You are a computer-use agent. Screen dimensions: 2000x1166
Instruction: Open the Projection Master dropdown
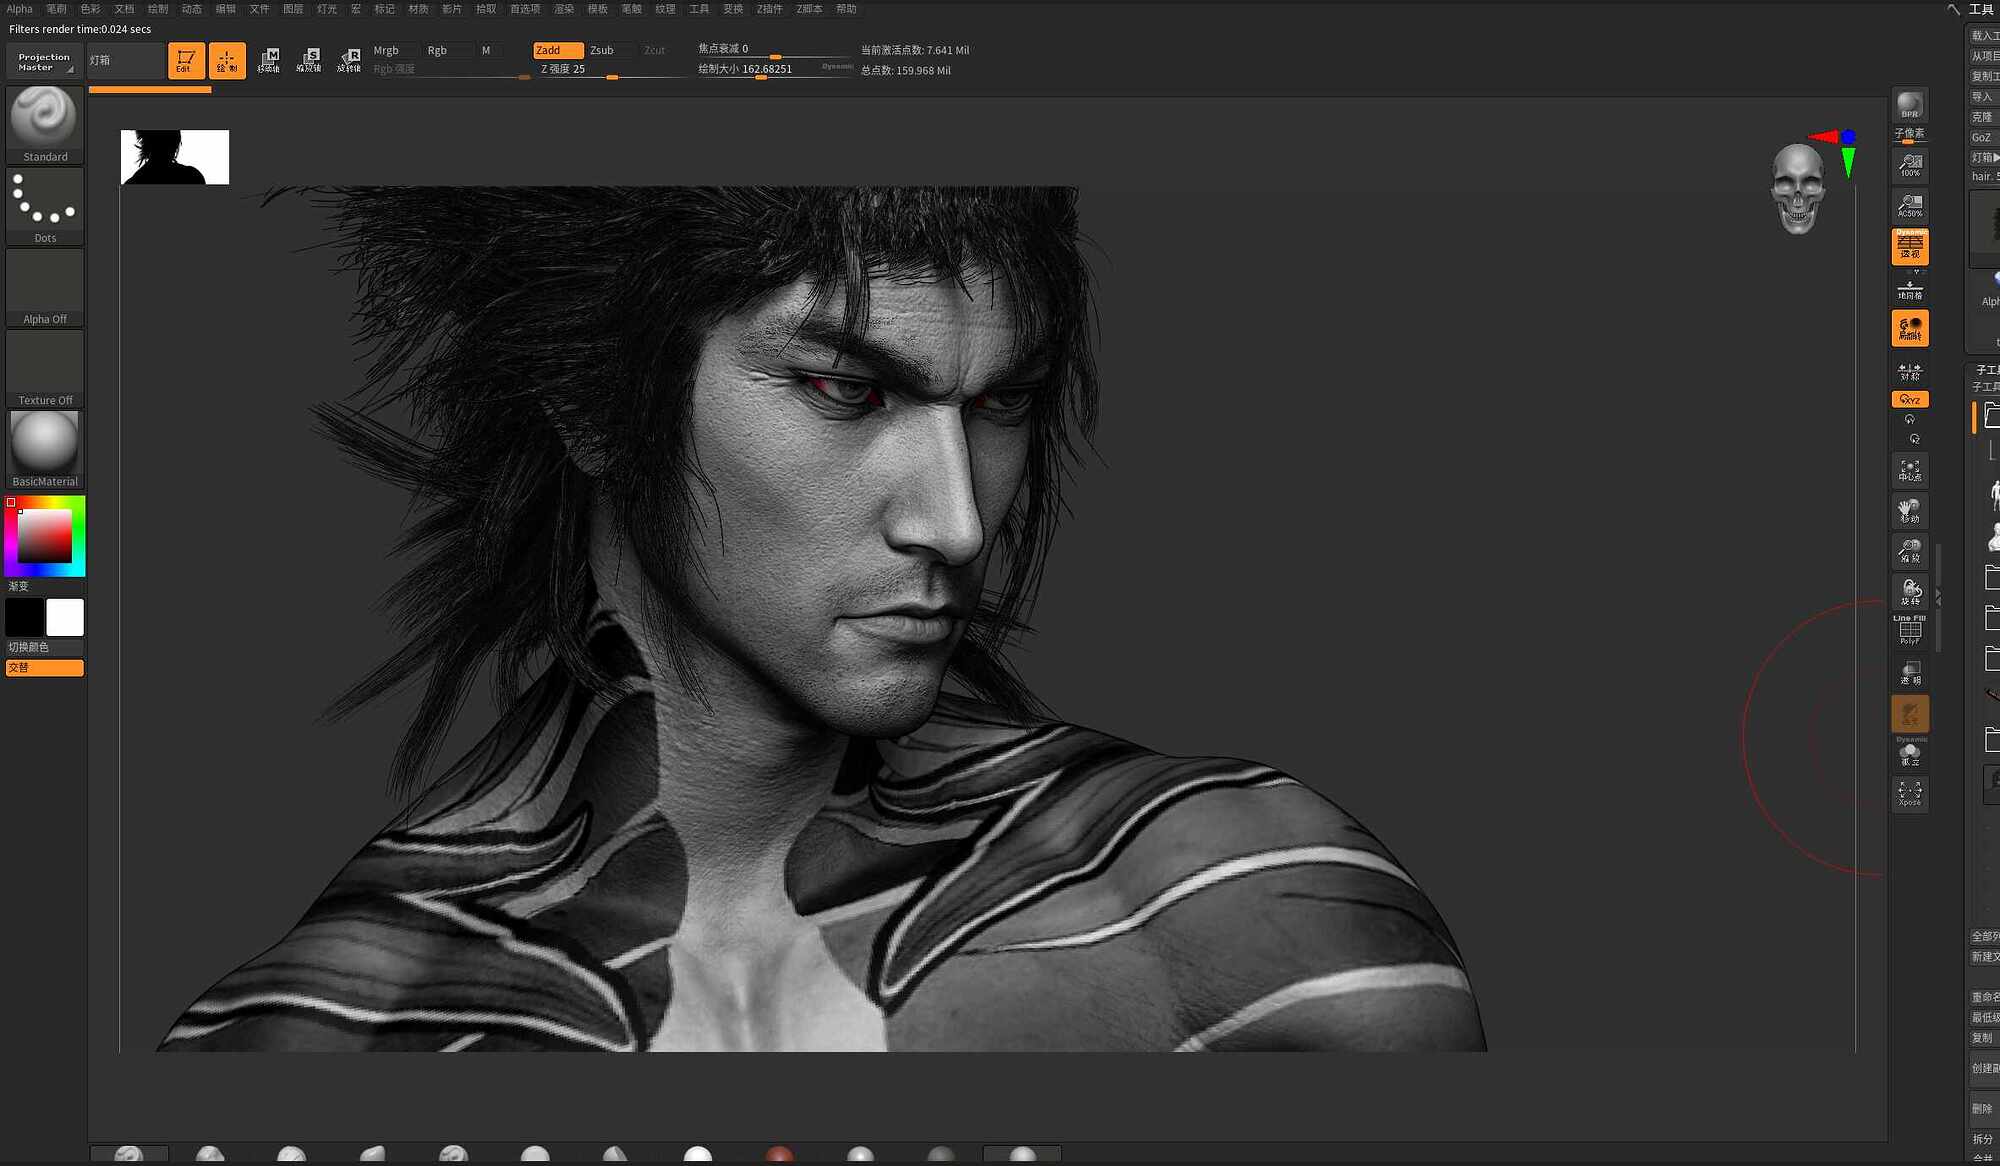click(x=45, y=61)
